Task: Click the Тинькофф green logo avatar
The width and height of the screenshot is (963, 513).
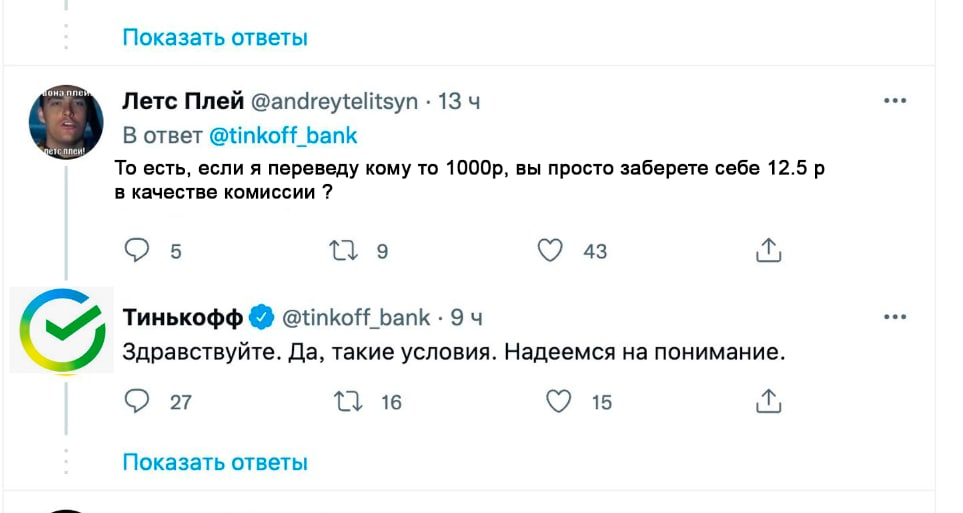Action: [x=63, y=330]
